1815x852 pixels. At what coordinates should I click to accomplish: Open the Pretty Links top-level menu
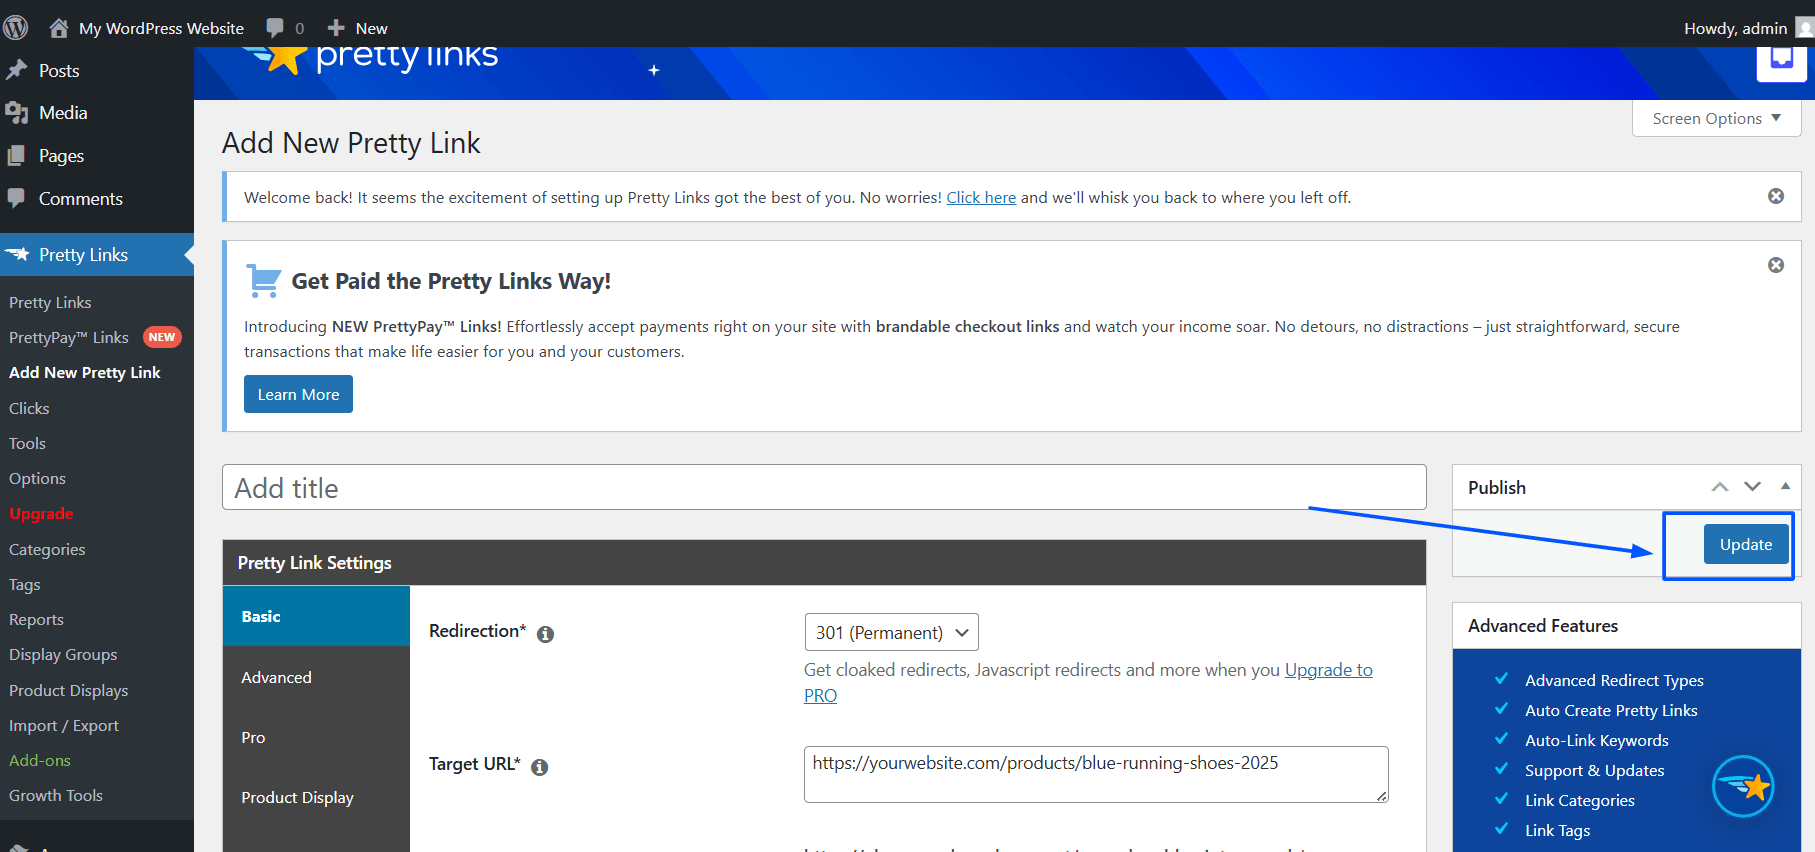click(x=97, y=254)
